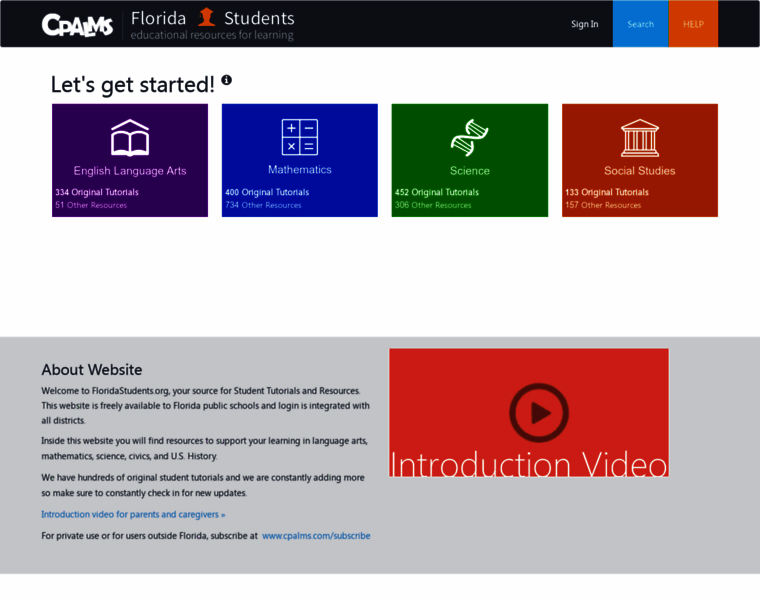
Task: Open the info icon beside Let's get started
Action: coord(226,80)
